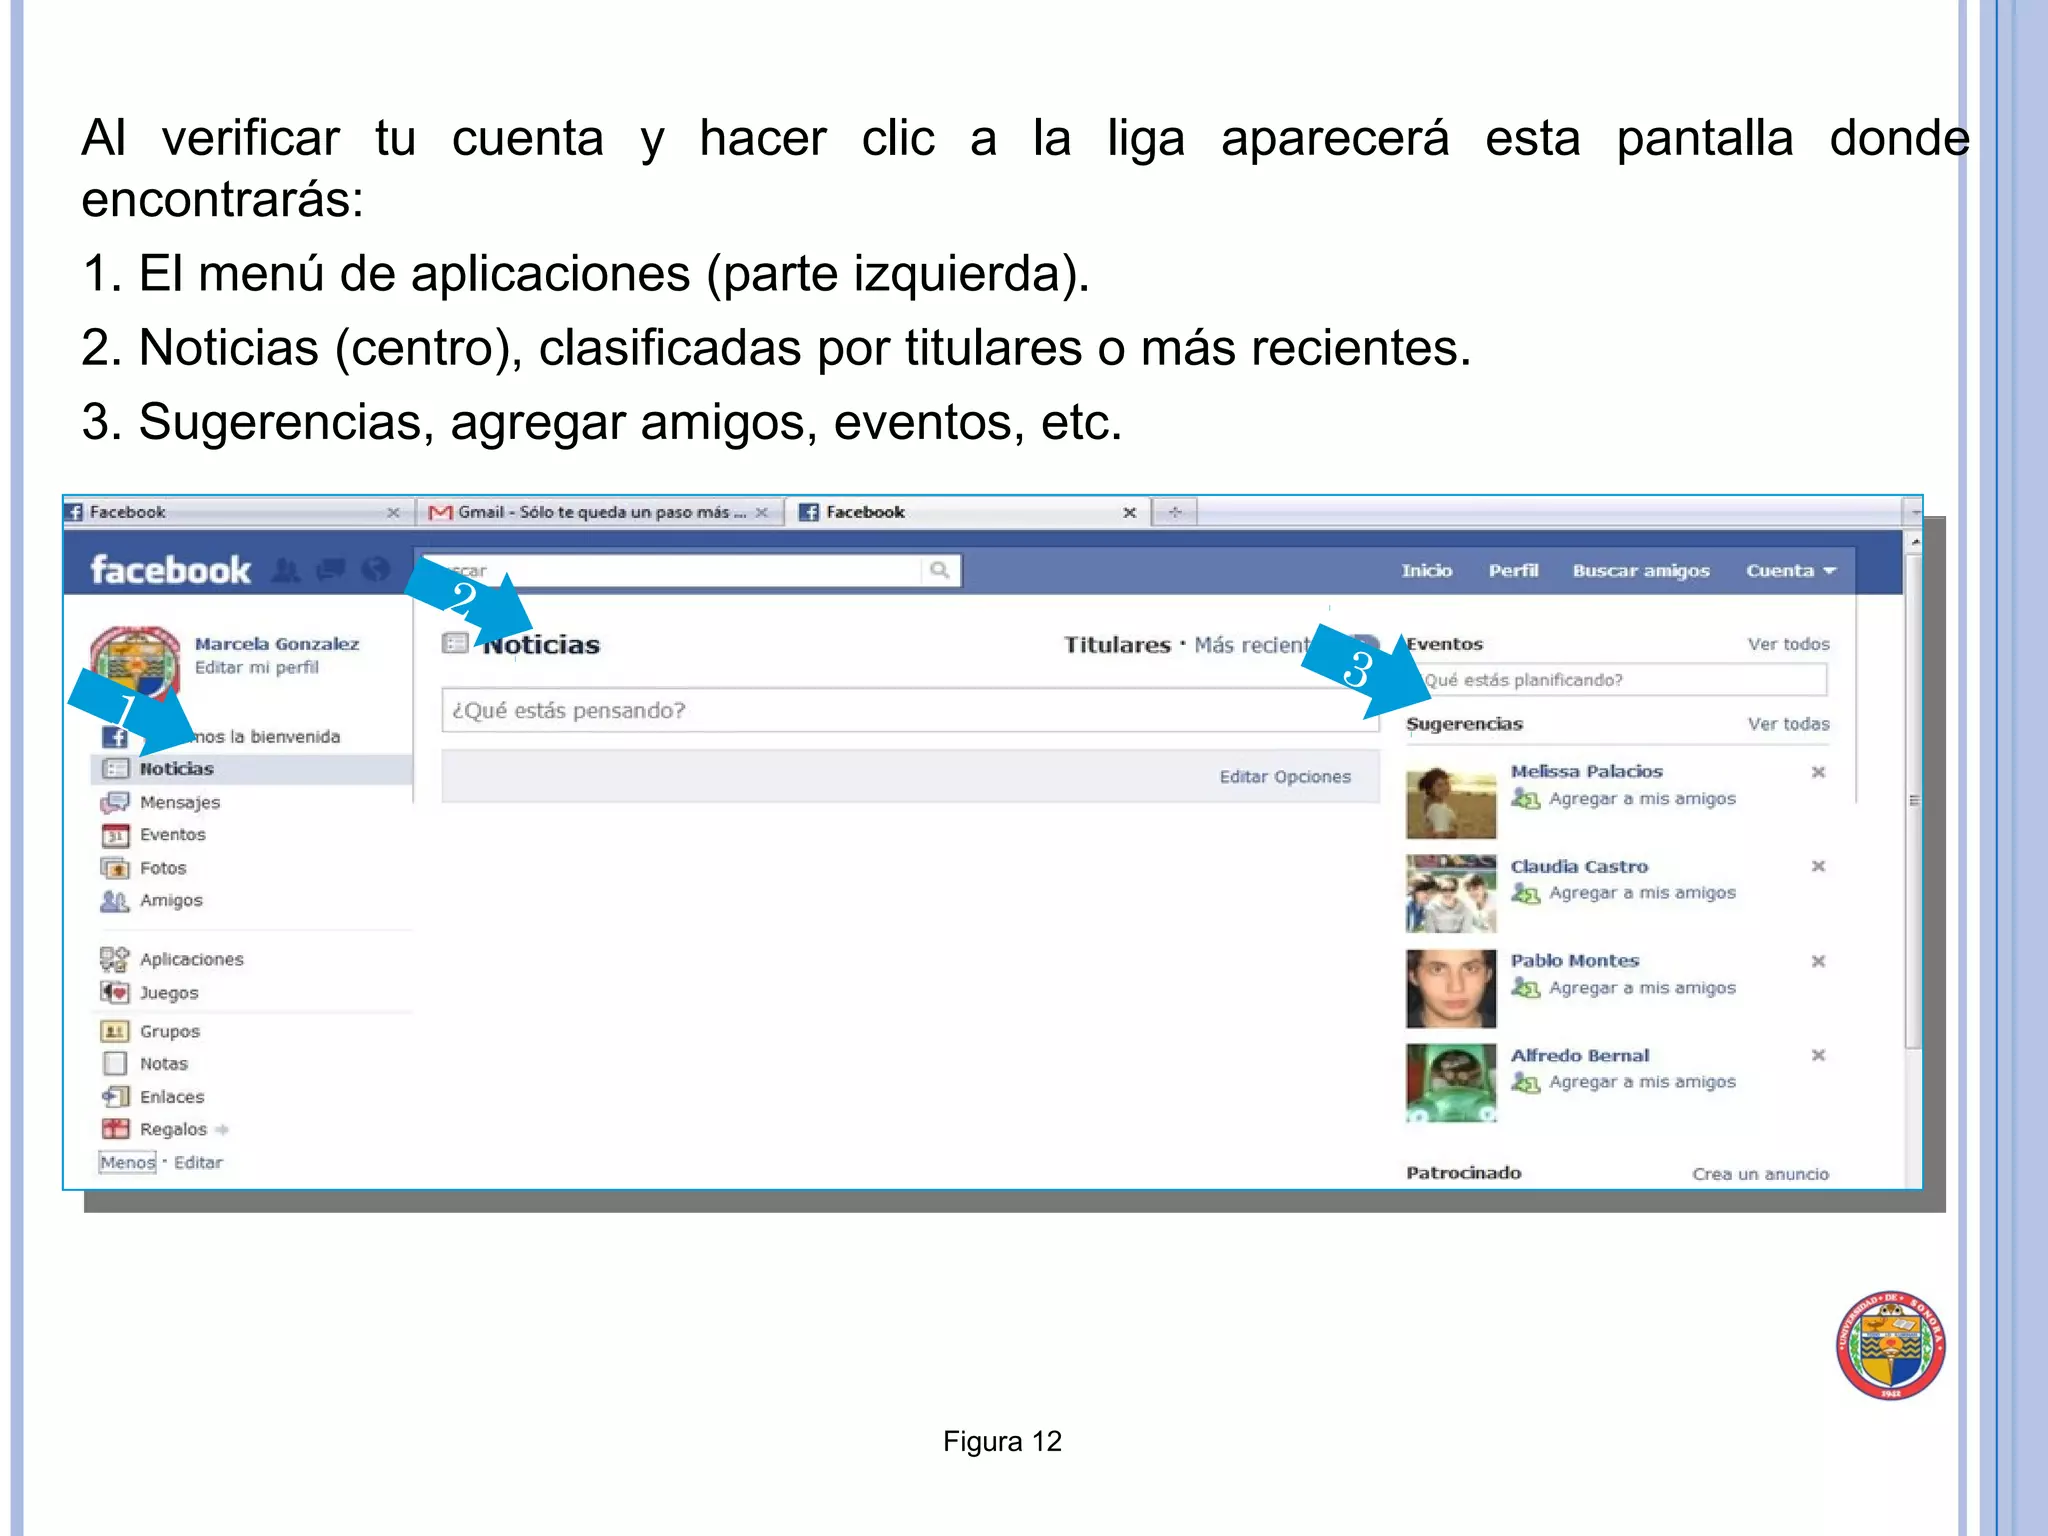Open notifications globe icon in header
Screen dimensions: 2048x1536
376,570
